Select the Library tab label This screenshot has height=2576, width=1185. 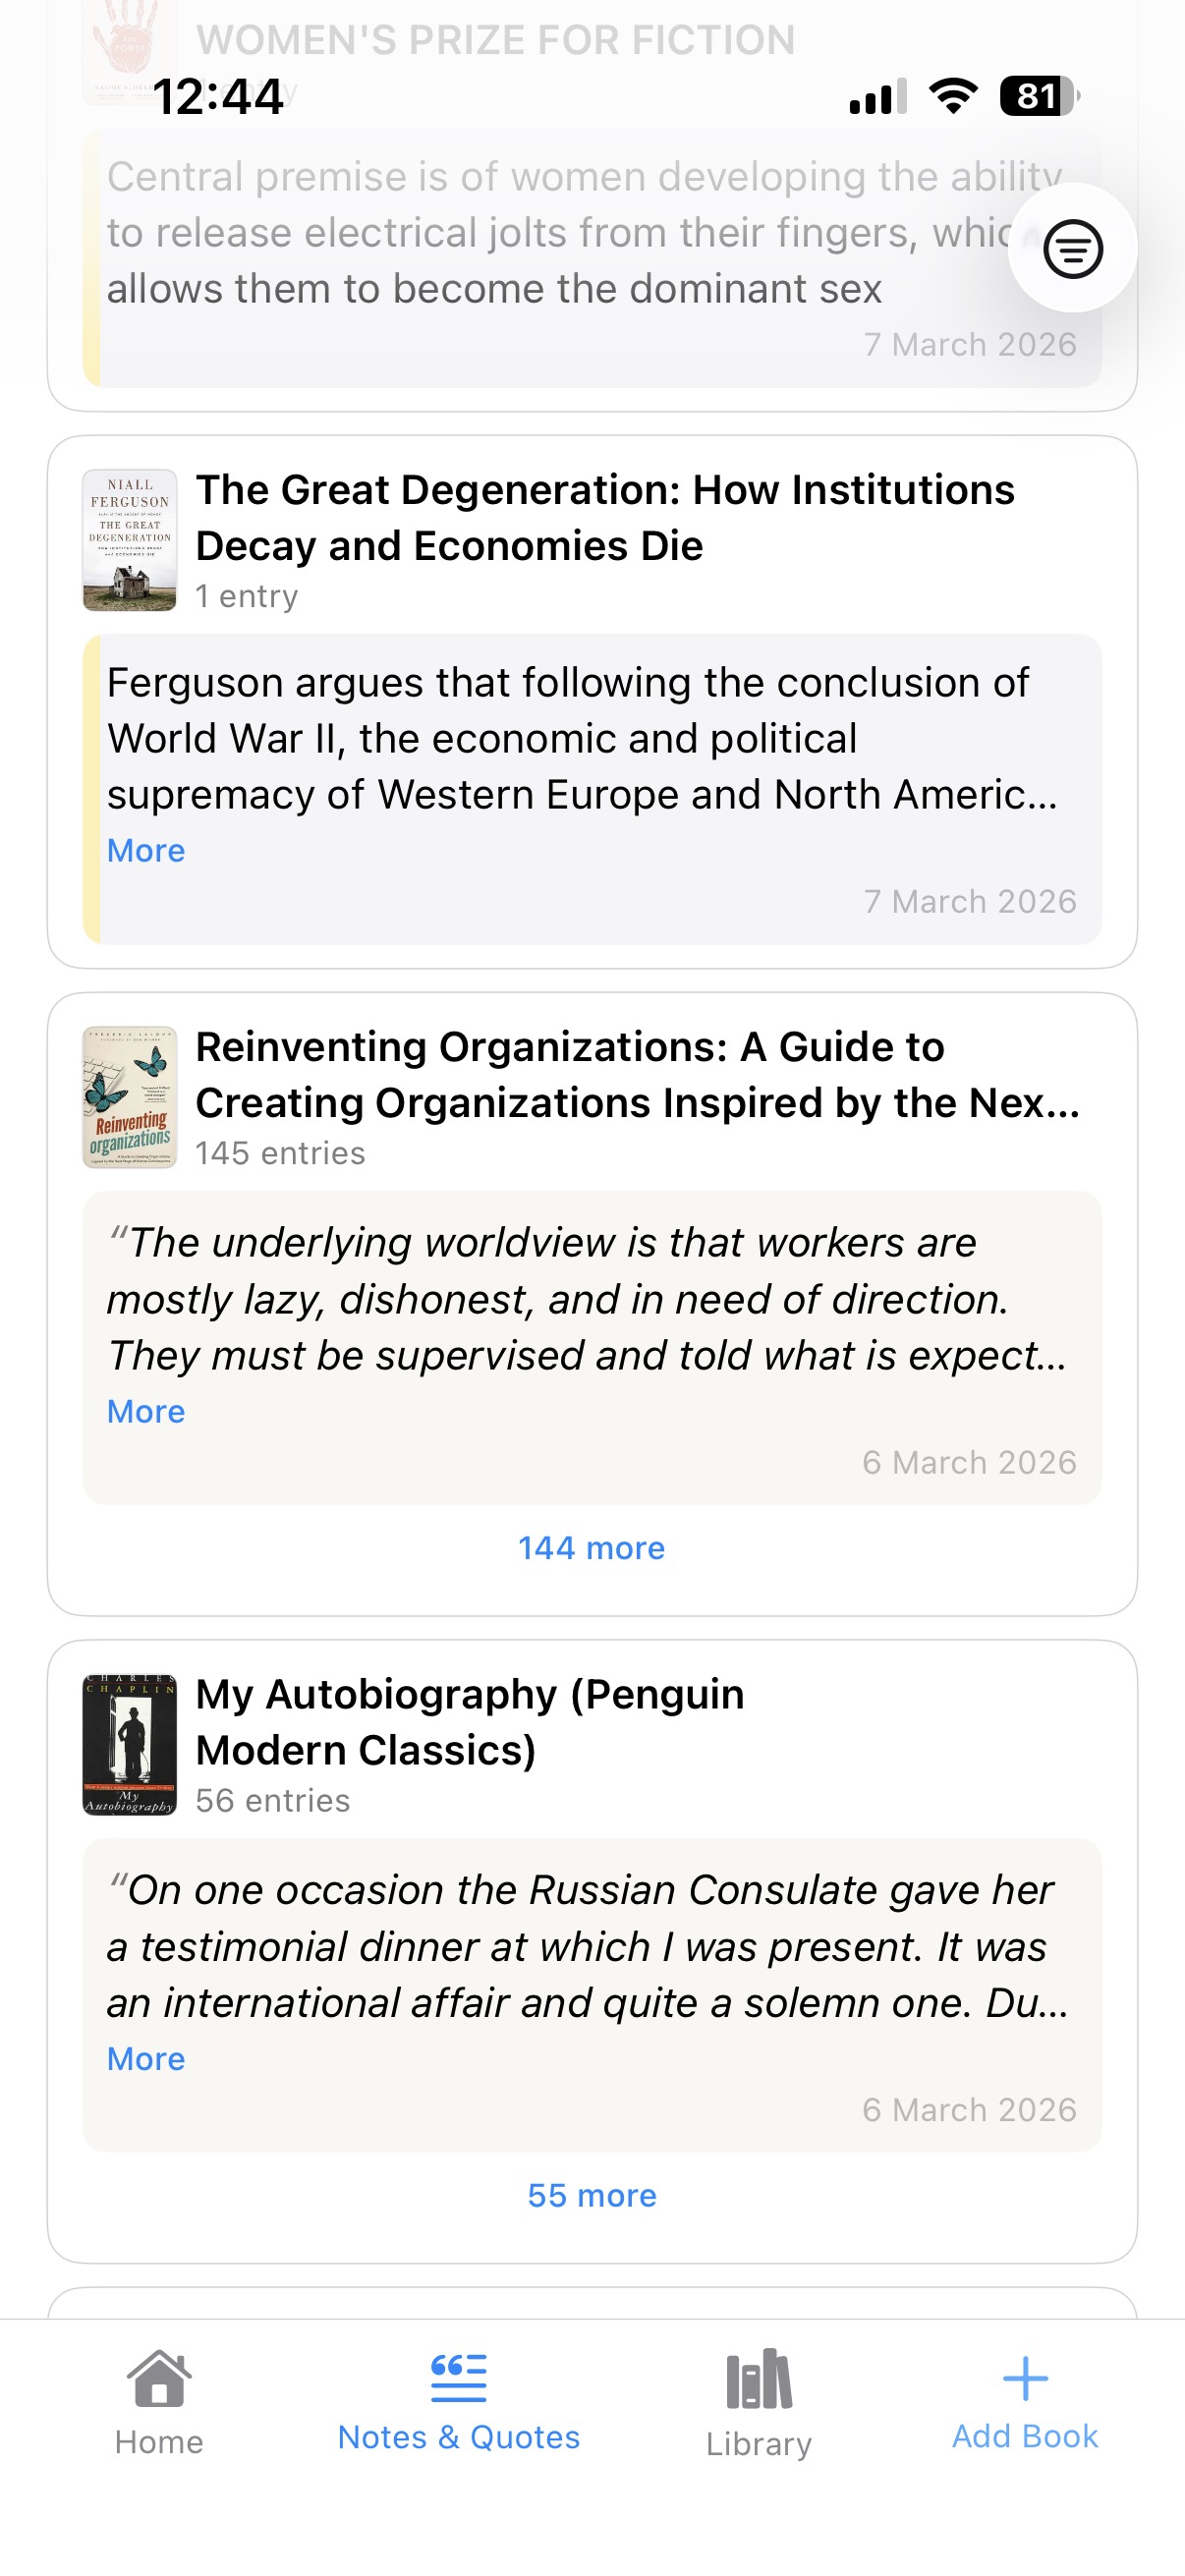point(758,2443)
